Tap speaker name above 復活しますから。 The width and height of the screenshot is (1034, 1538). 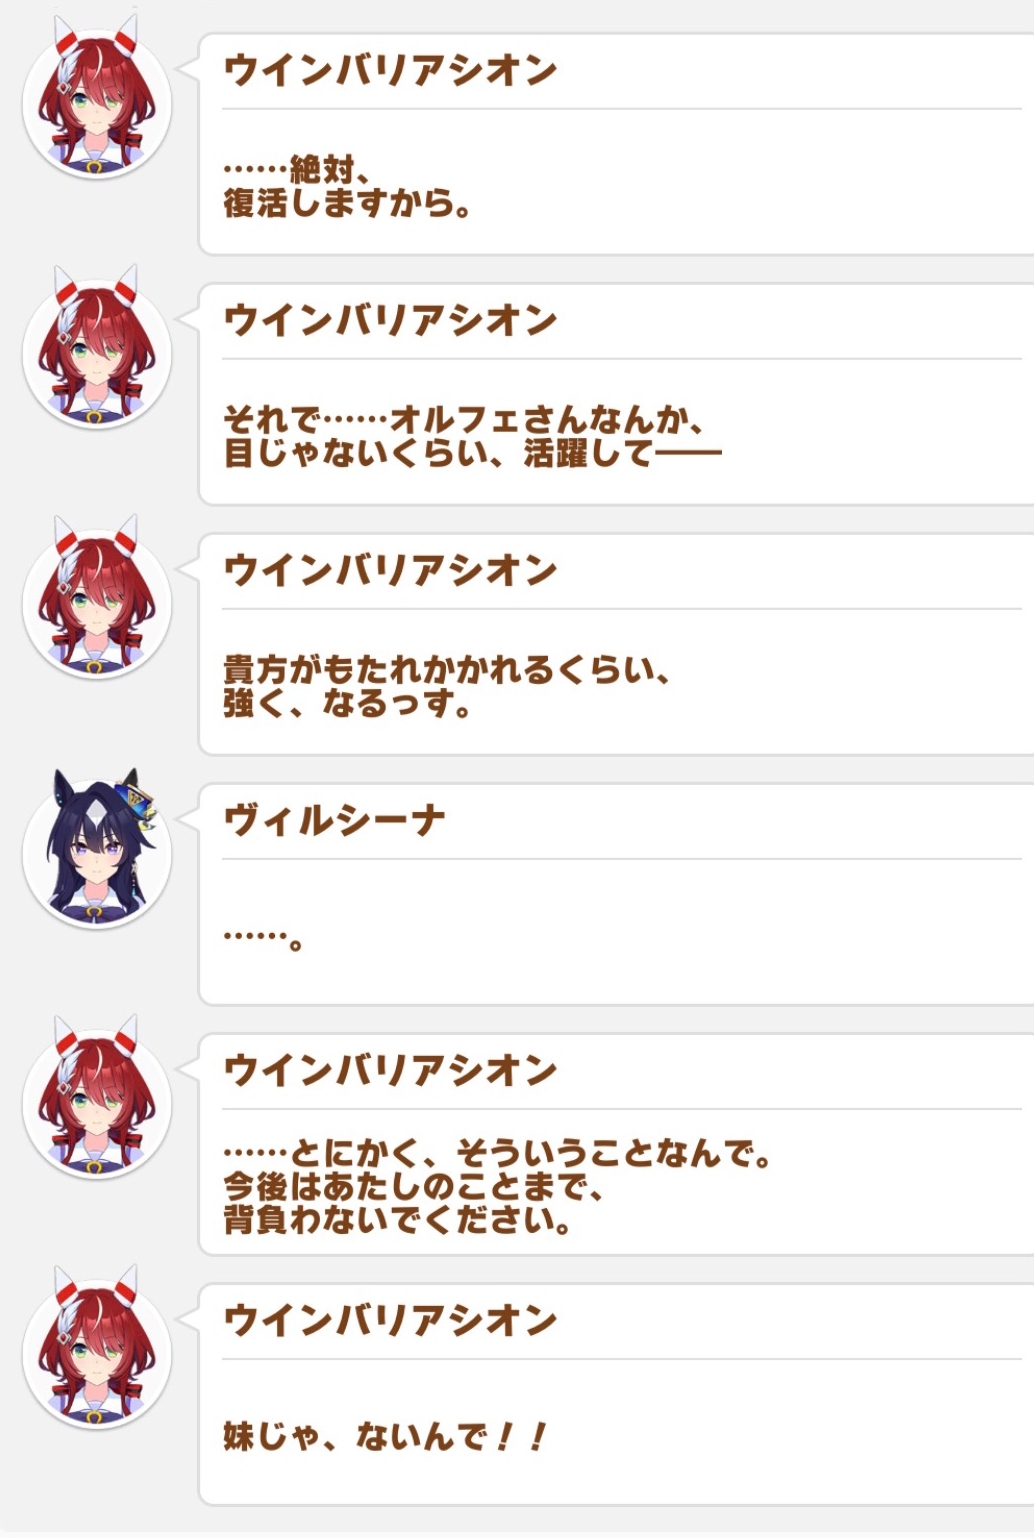click(390, 71)
